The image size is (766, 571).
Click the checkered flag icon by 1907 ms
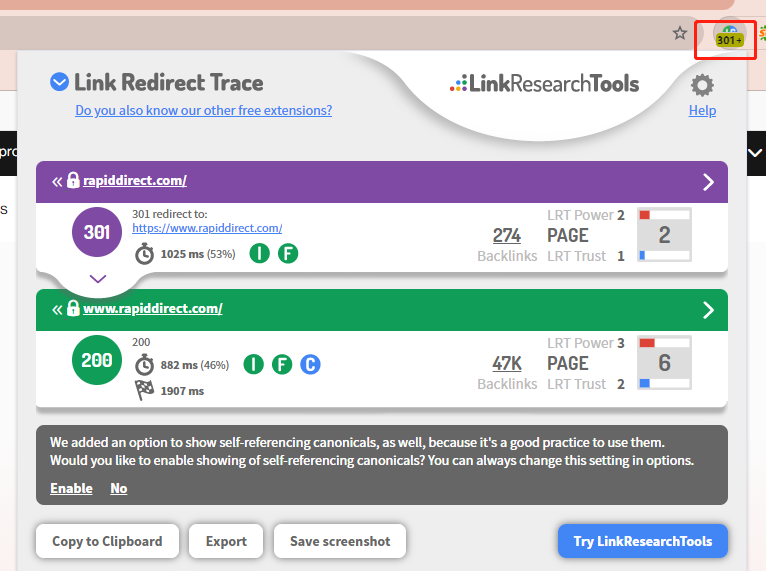(x=144, y=390)
